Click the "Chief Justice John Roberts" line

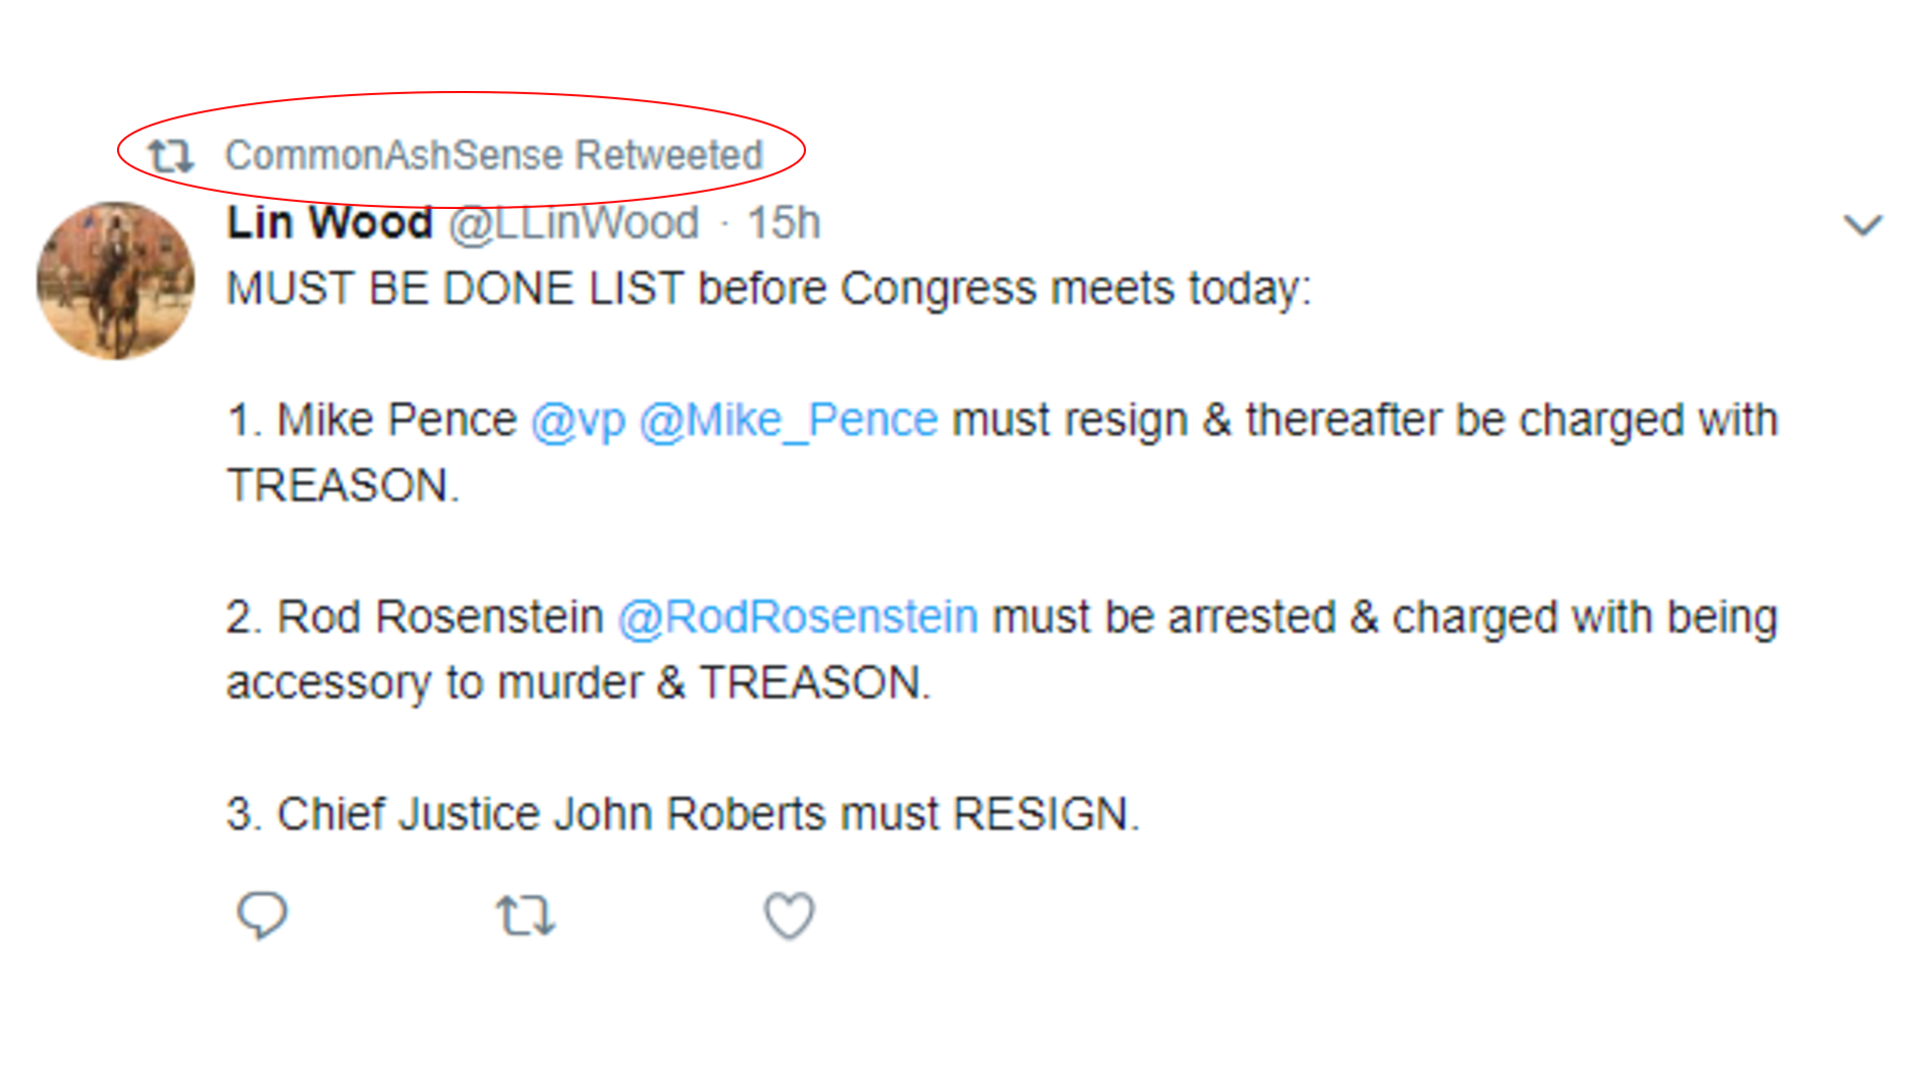682,814
